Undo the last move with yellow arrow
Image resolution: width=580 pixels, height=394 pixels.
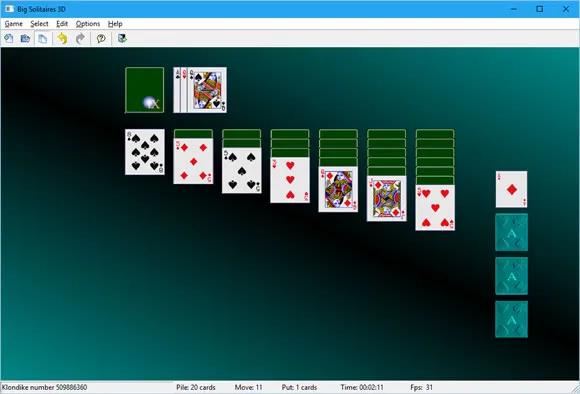pyautogui.click(x=63, y=38)
